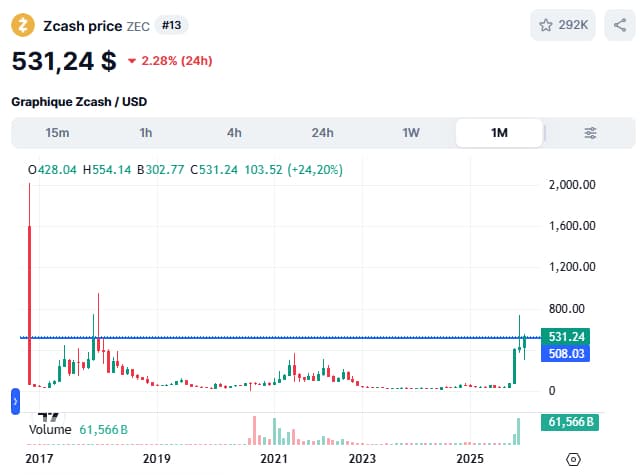The image size is (643, 475).
Task: Switch to the 1W interval
Action: pos(411,133)
